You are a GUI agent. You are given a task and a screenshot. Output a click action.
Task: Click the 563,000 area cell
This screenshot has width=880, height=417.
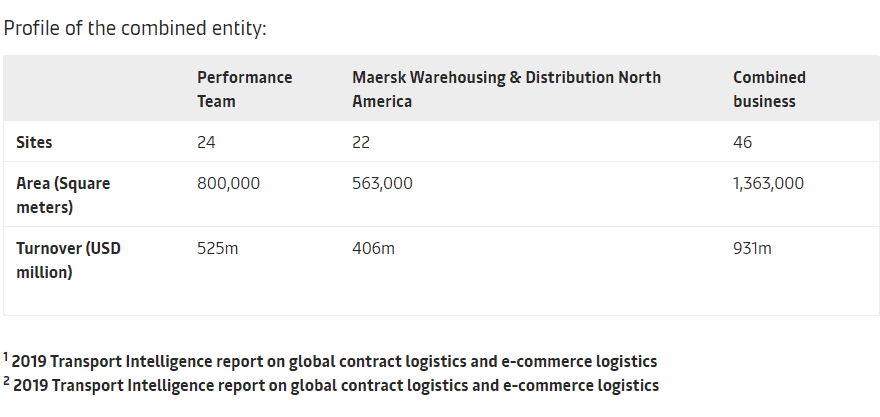coord(382,184)
